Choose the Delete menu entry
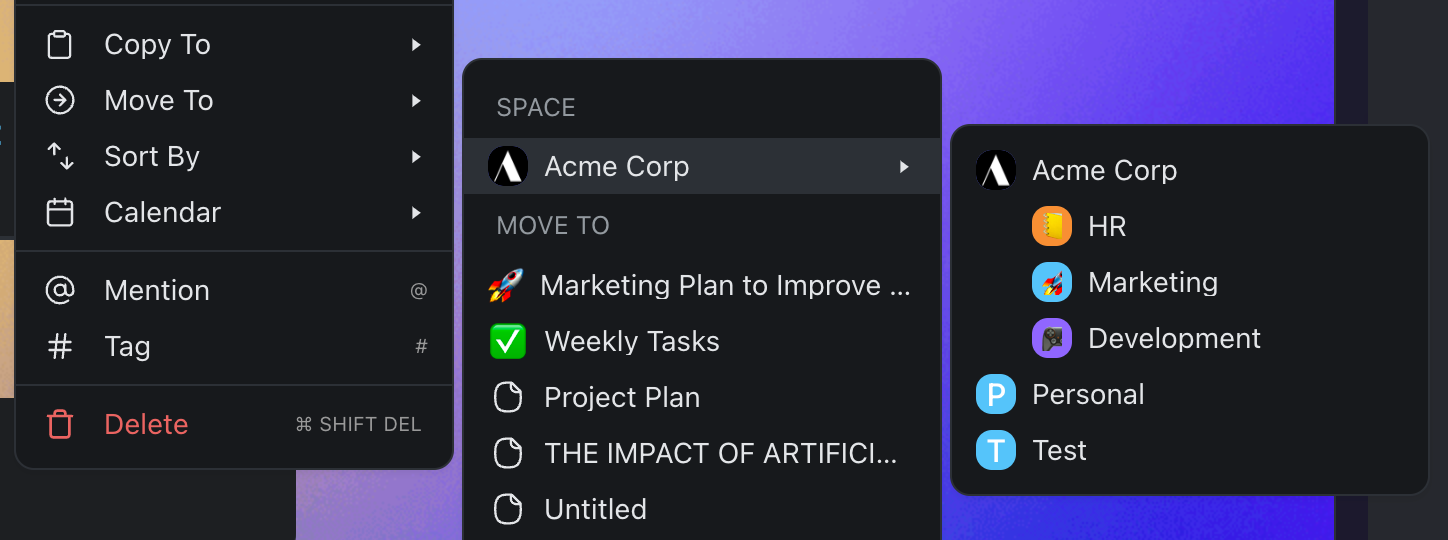The image size is (1448, 540). coord(146,425)
